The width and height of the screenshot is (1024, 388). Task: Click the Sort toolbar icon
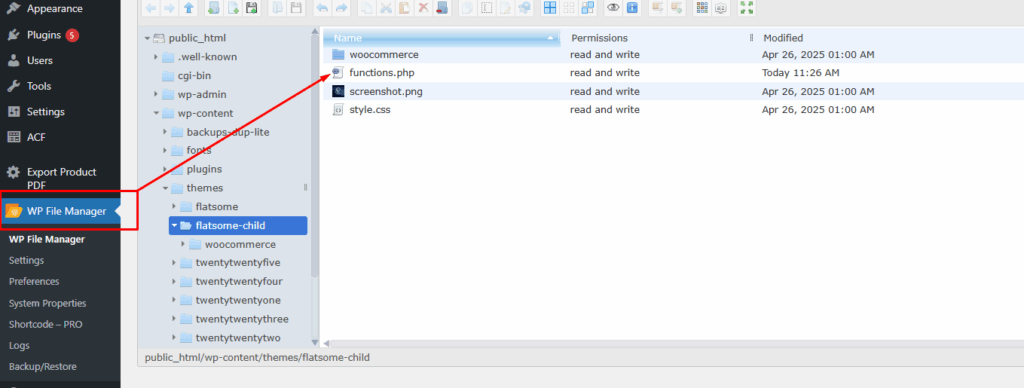pyautogui.click(x=721, y=8)
